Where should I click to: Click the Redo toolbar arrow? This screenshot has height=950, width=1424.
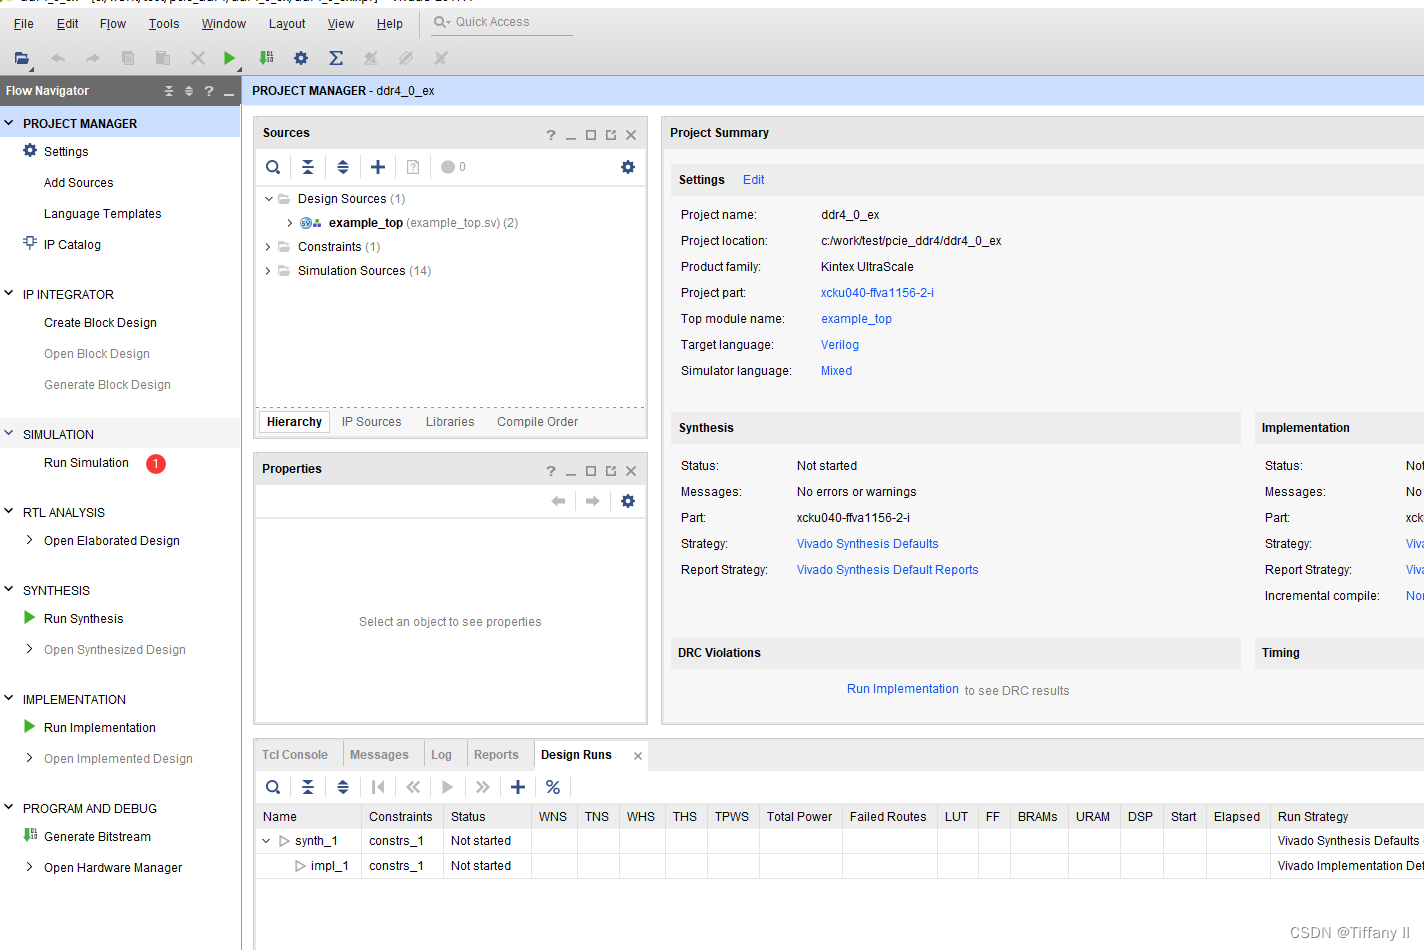93,58
